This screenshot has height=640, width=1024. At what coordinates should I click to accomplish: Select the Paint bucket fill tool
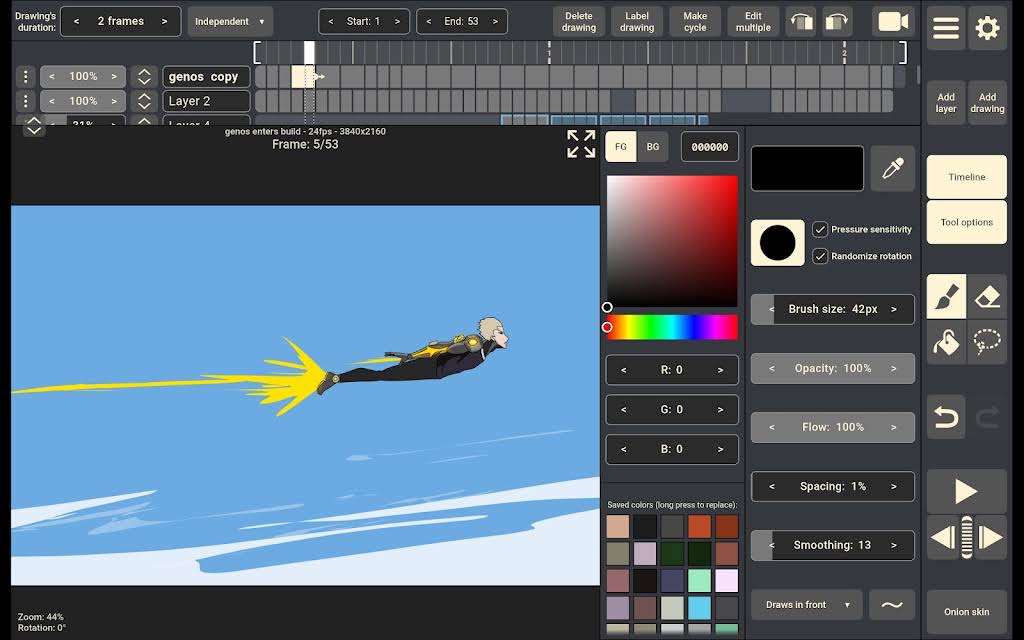point(946,342)
